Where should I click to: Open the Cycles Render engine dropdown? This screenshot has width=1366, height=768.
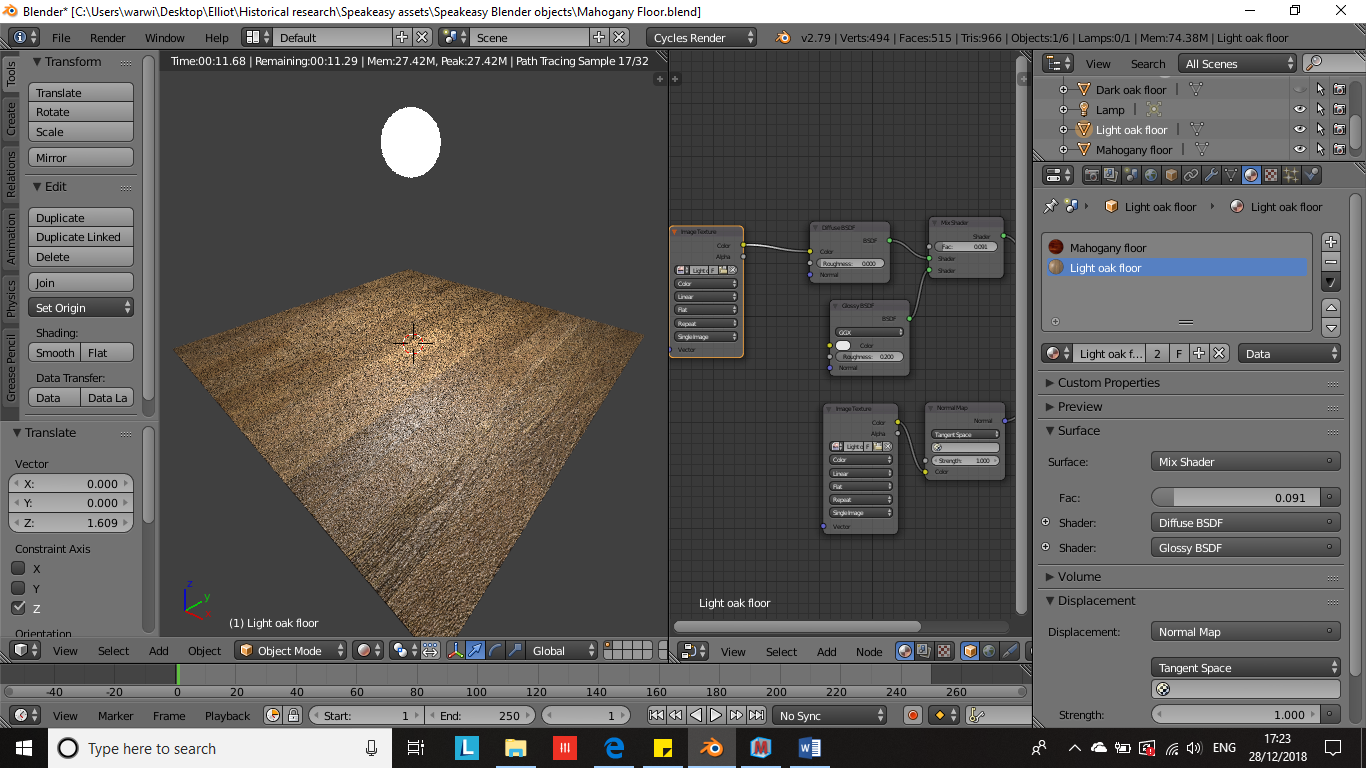[702, 38]
